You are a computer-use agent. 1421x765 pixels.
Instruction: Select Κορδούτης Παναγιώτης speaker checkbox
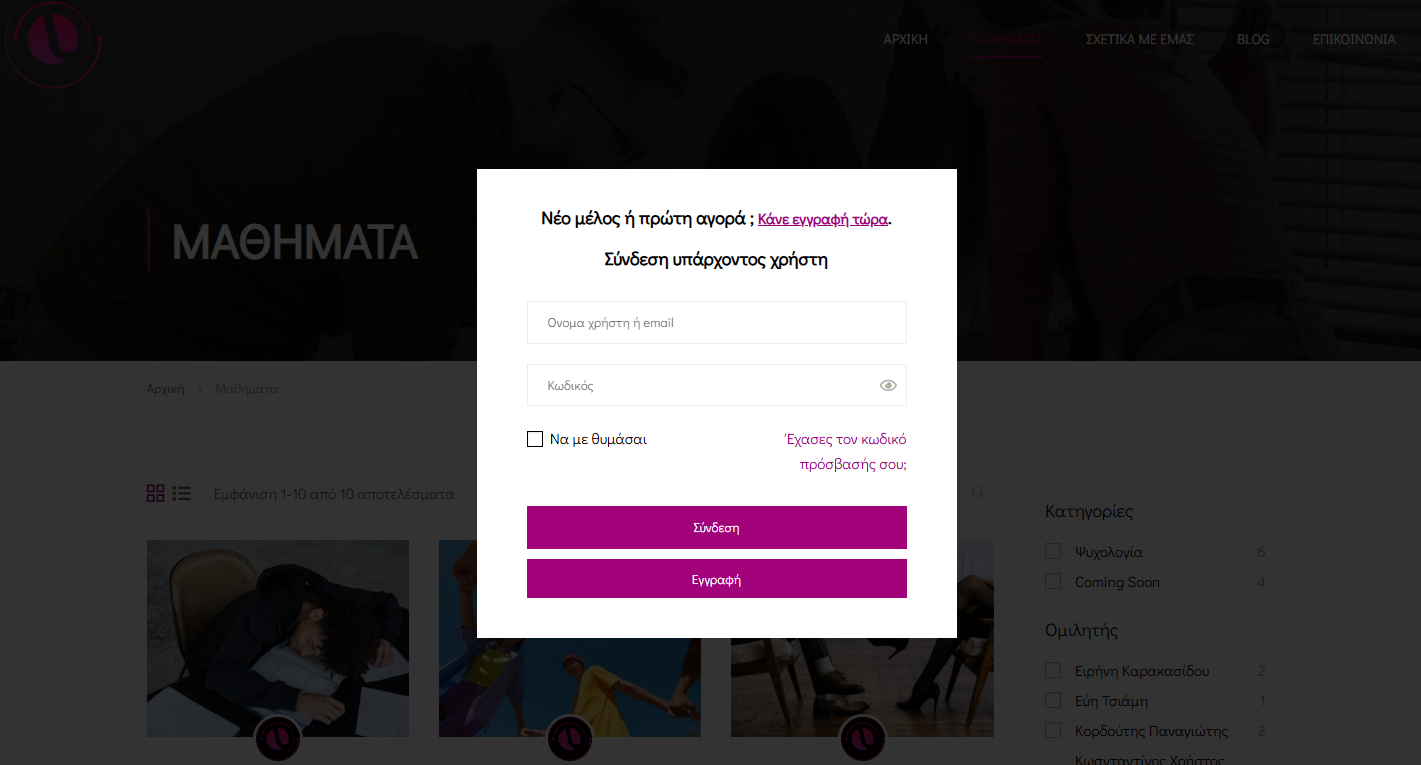1053,731
